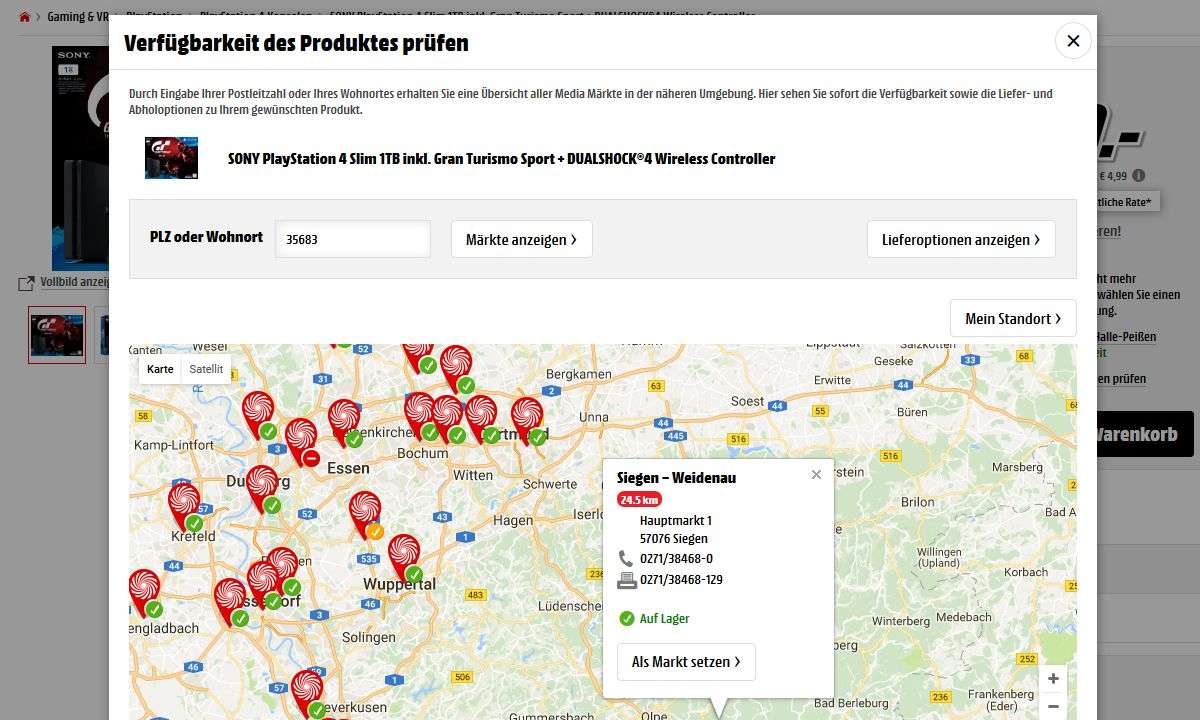The image size is (1200, 720).
Task: Click Märkte anzeigen button
Action: [x=522, y=239]
